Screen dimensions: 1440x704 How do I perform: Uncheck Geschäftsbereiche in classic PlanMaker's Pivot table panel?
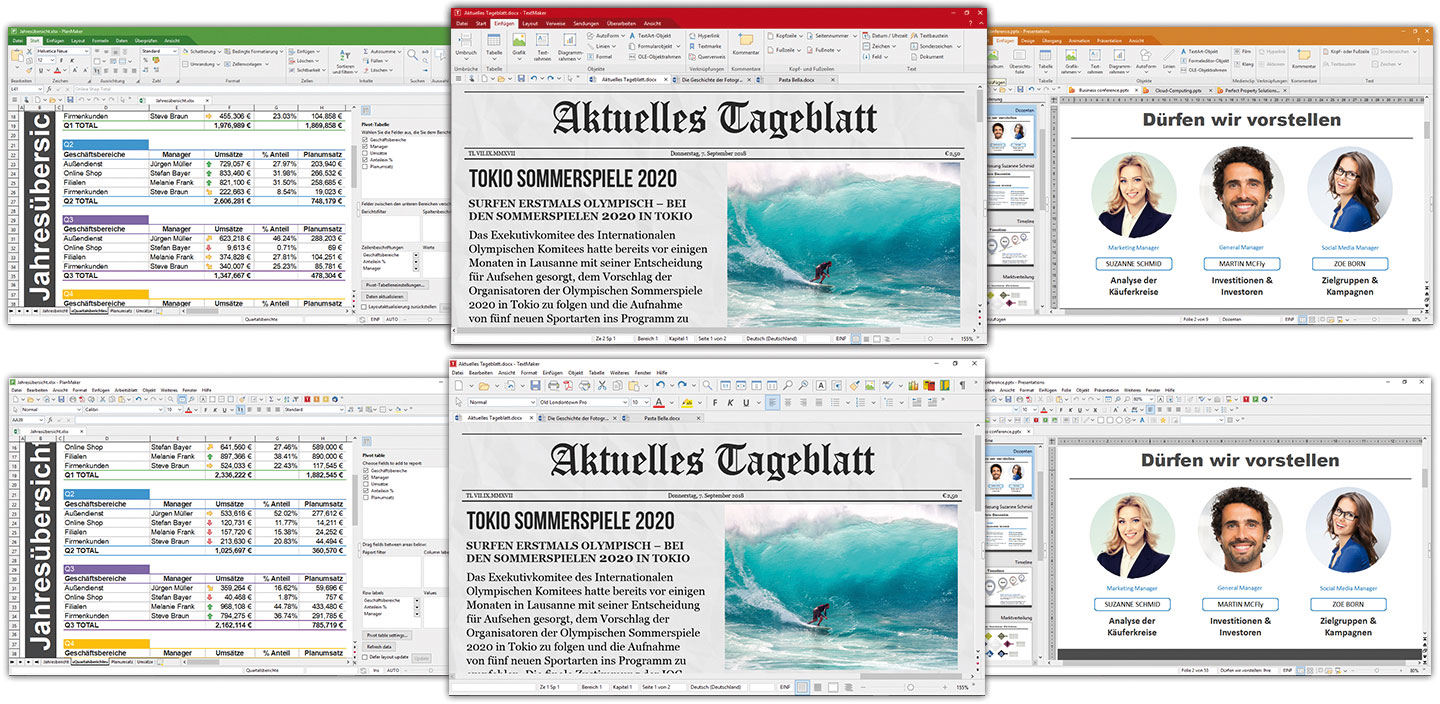pos(365,470)
